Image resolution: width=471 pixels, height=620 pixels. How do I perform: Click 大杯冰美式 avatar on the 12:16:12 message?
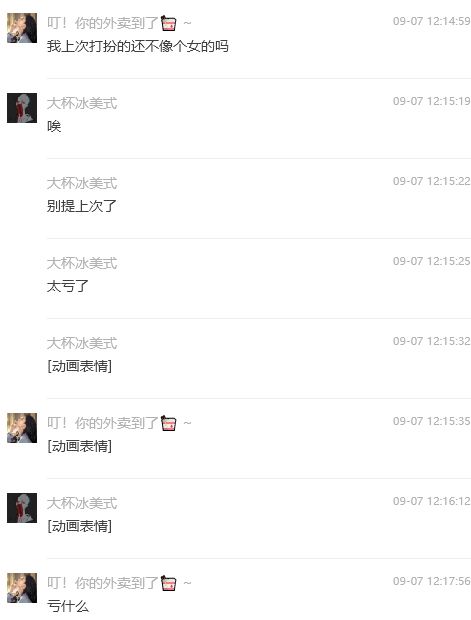[x=22, y=508]
